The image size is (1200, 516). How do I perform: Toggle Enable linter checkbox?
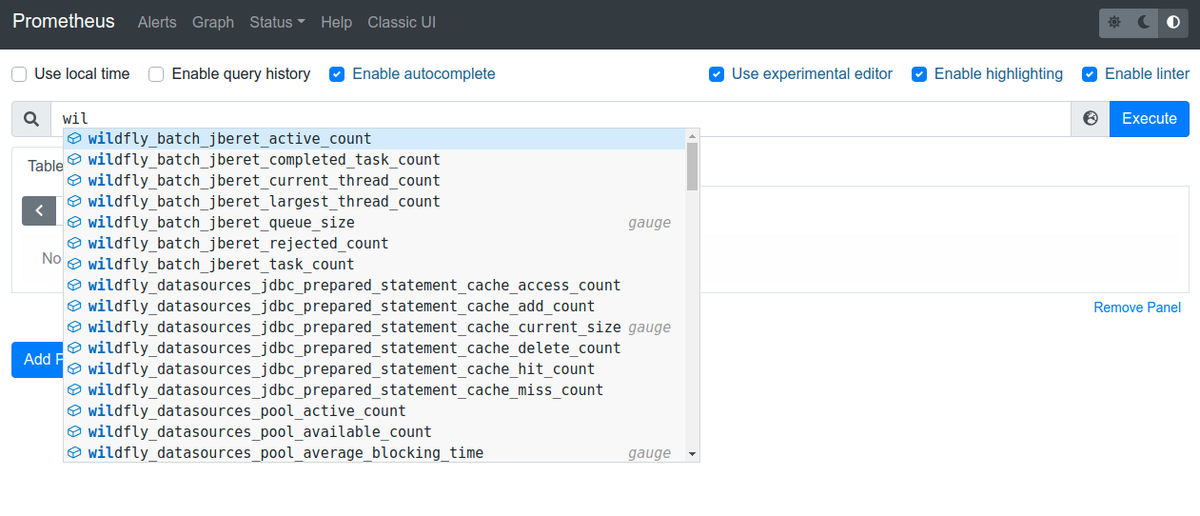pyautogui.click(x=1089, y=74)
